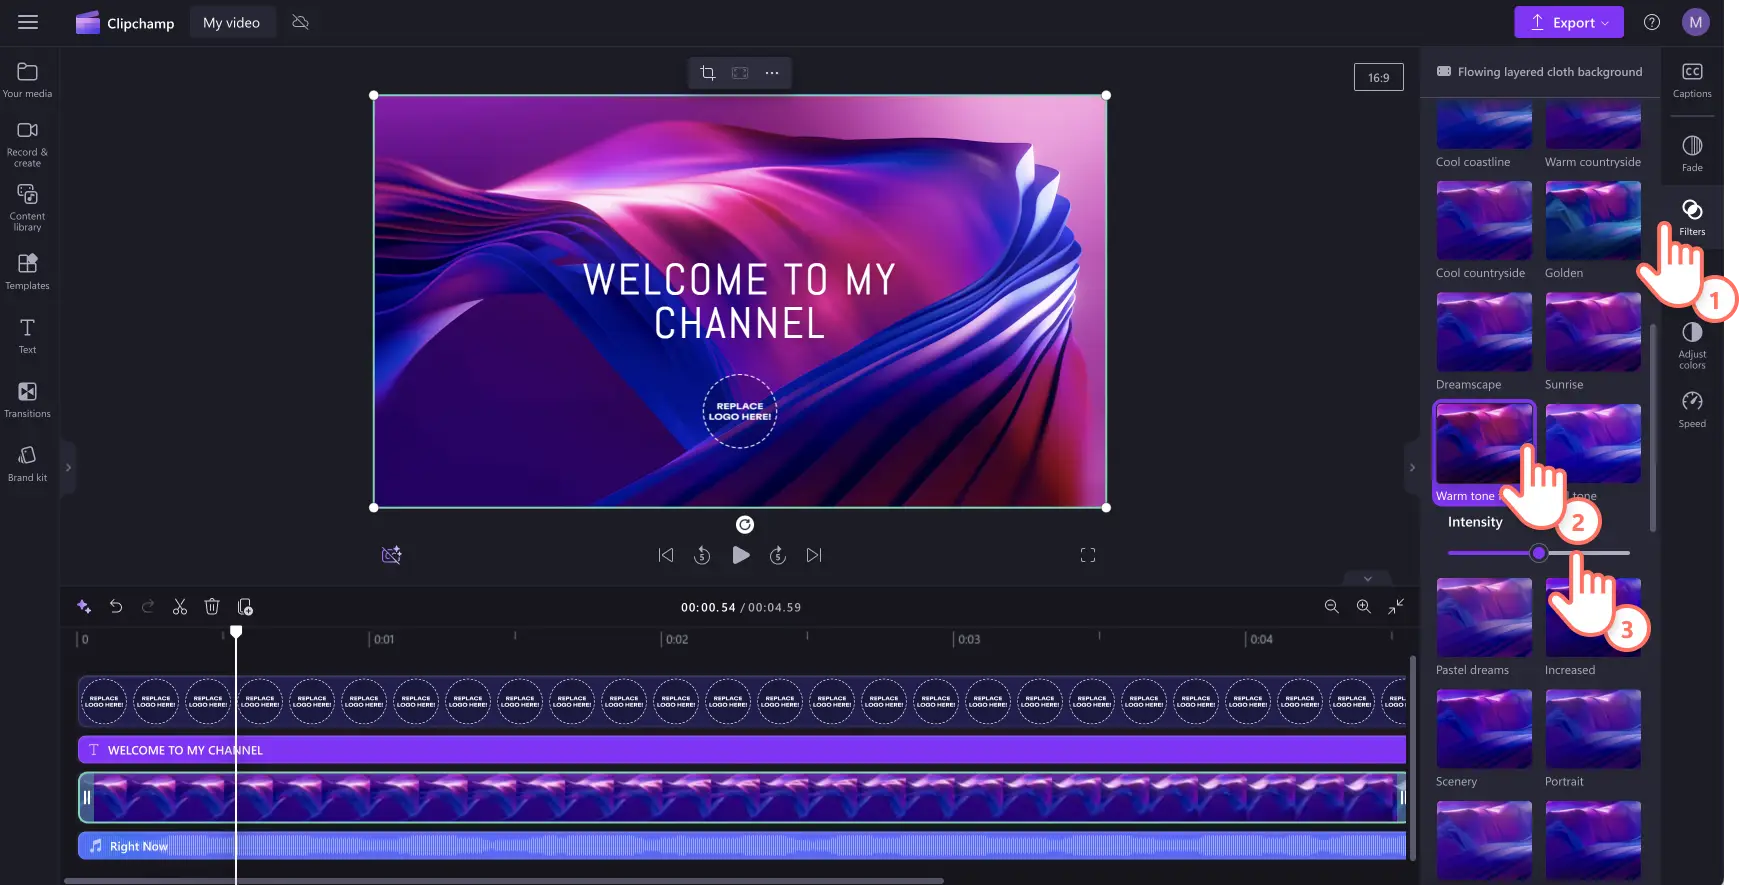This screenshot has height=885, width=1739.
Task: Adjust the Intensity slider
Action: click(x=1539, y=553)
